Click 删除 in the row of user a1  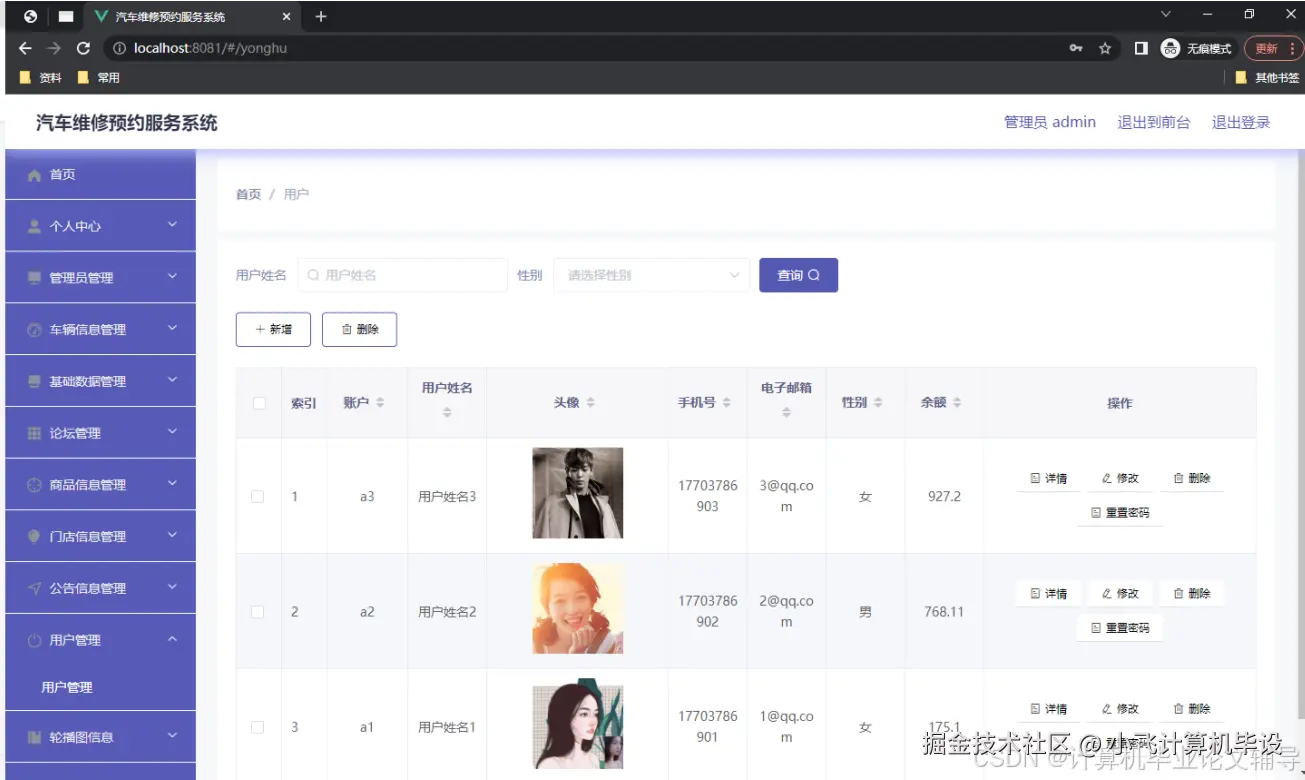1192,709
